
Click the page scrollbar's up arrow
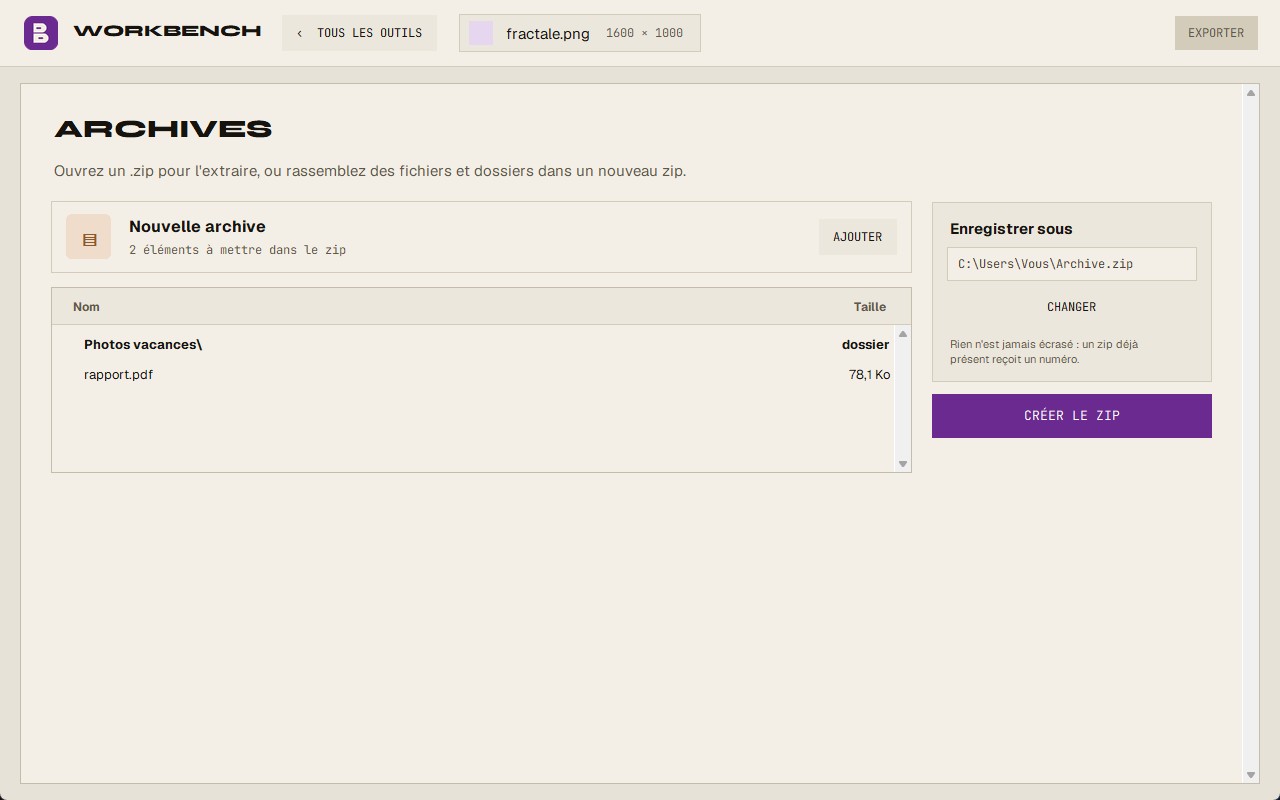coord(1251,93)
